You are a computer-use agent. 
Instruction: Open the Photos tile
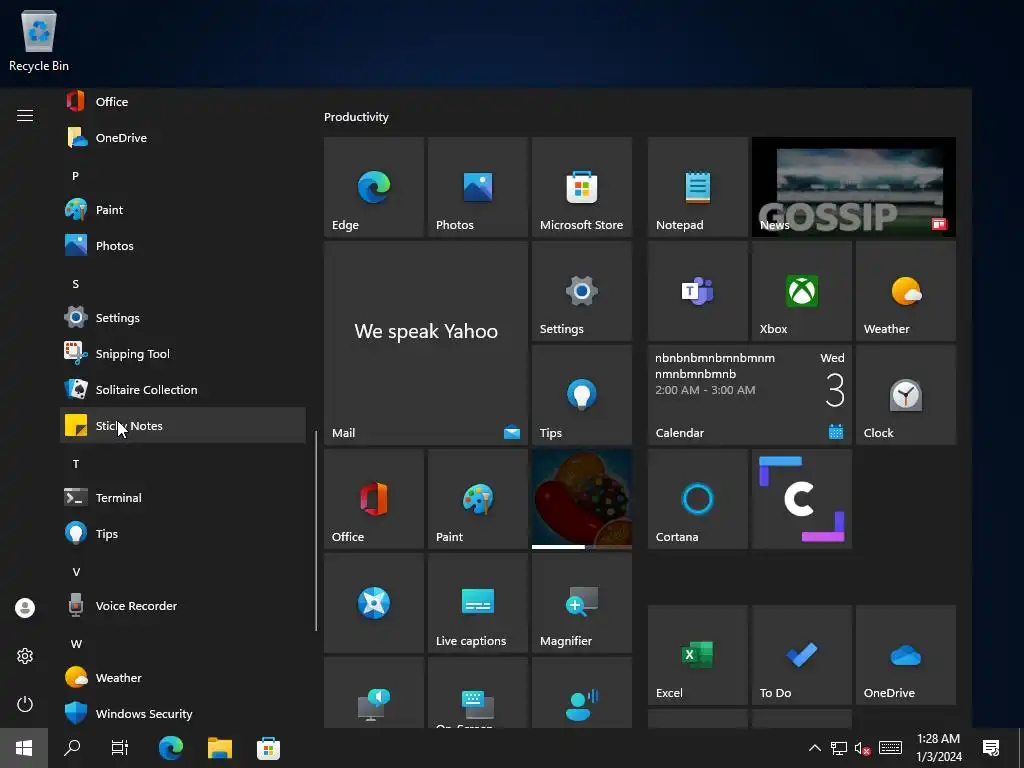coord(477,187)
